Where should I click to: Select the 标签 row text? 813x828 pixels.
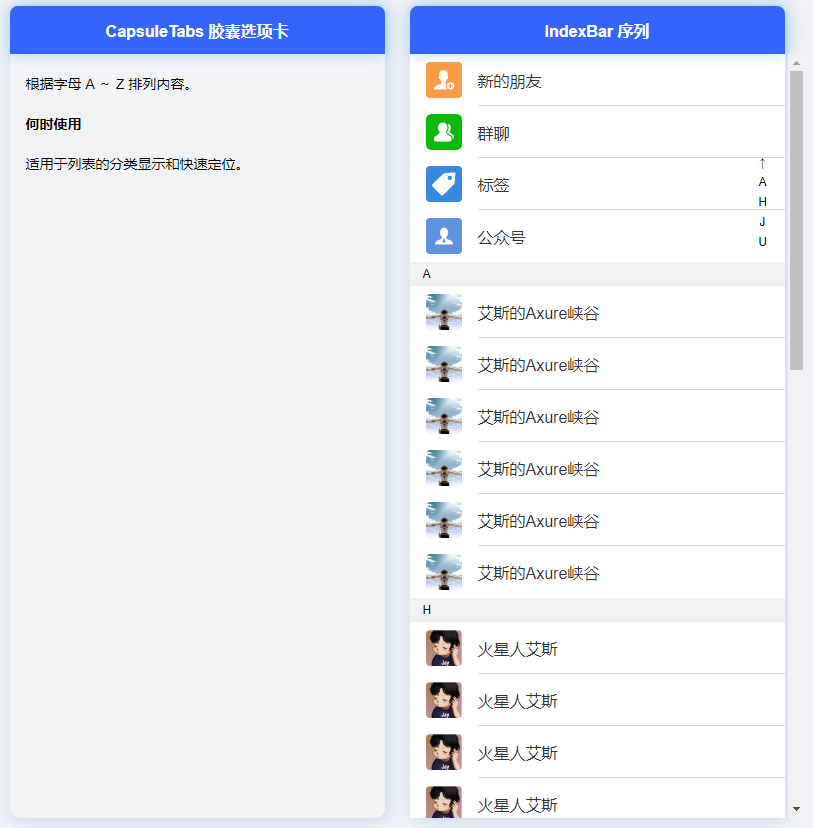(x=493, y=185)
